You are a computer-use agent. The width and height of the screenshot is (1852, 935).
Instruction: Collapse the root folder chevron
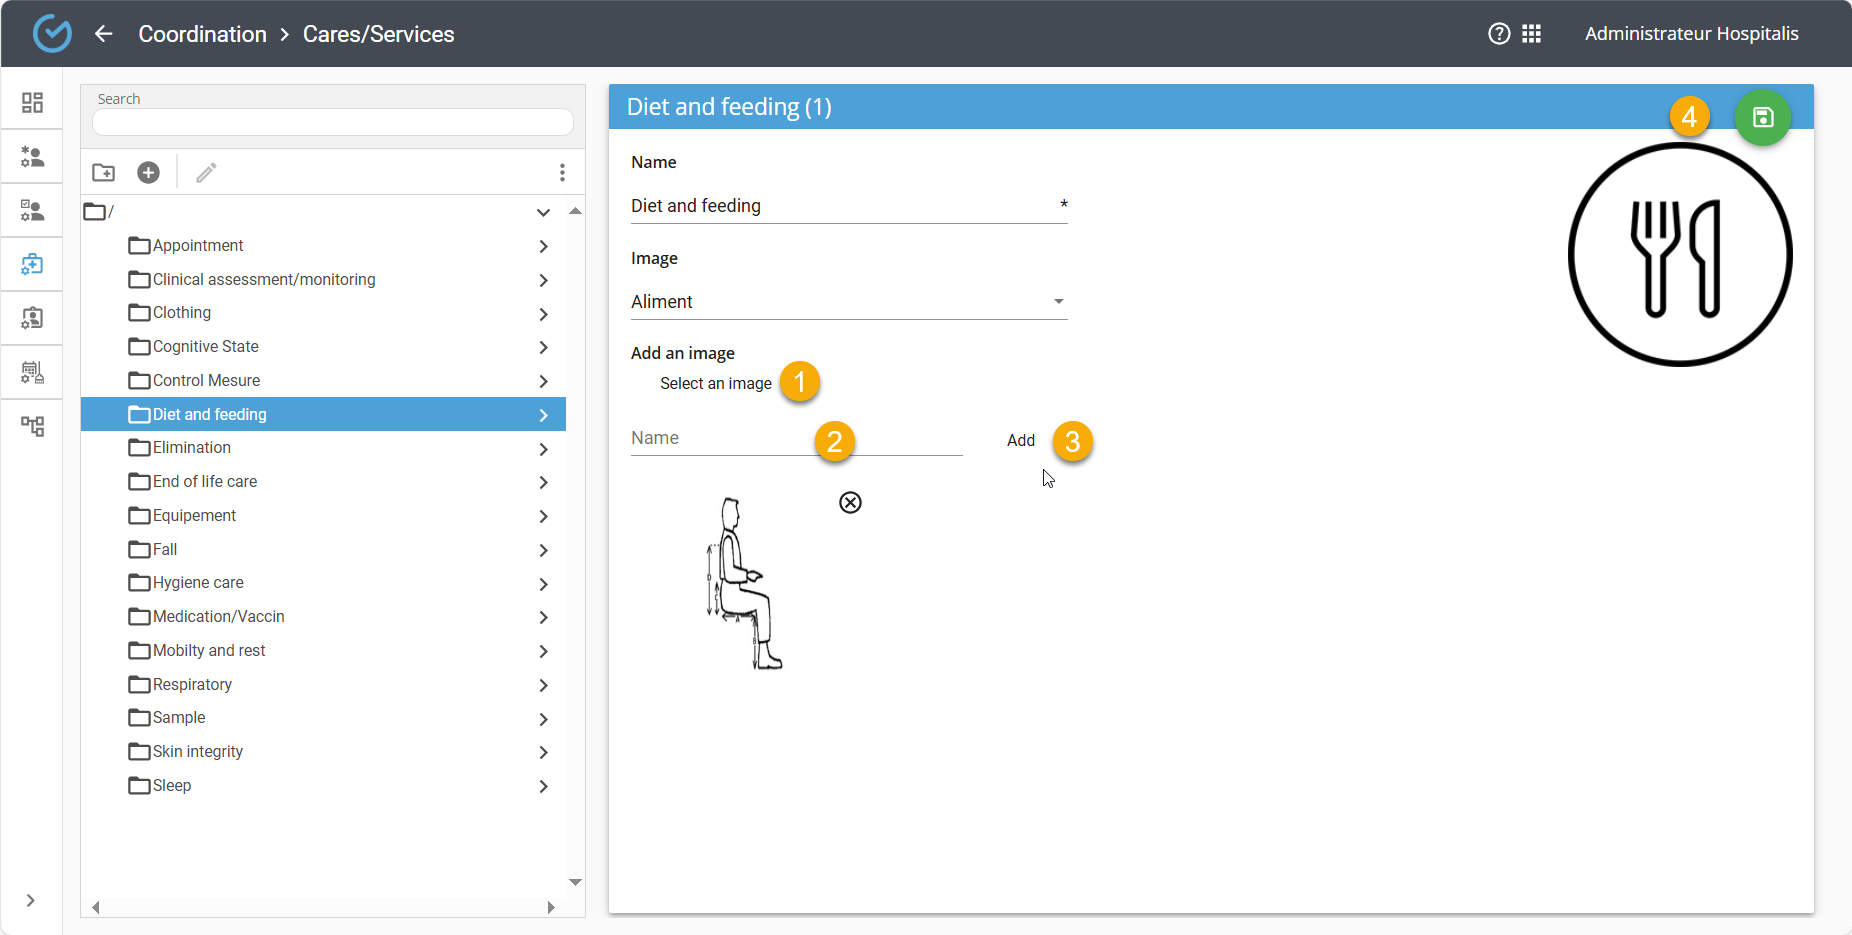pyautogui.click(x=543, y=212)
